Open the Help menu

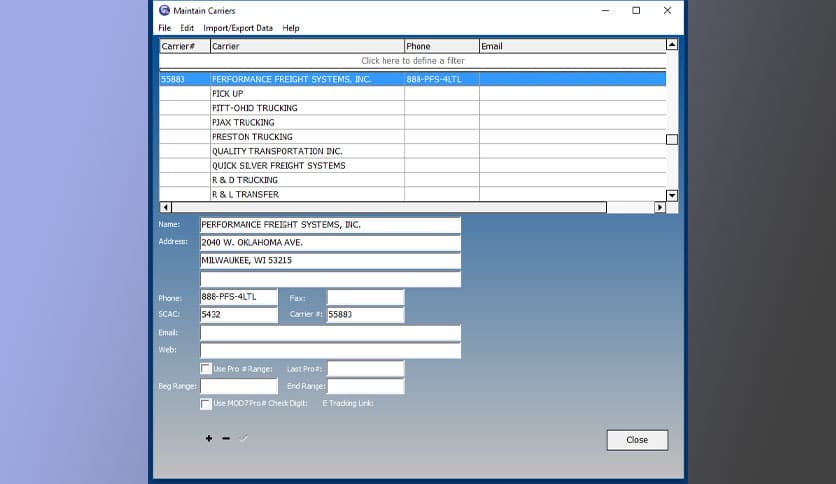coord(290,28)
